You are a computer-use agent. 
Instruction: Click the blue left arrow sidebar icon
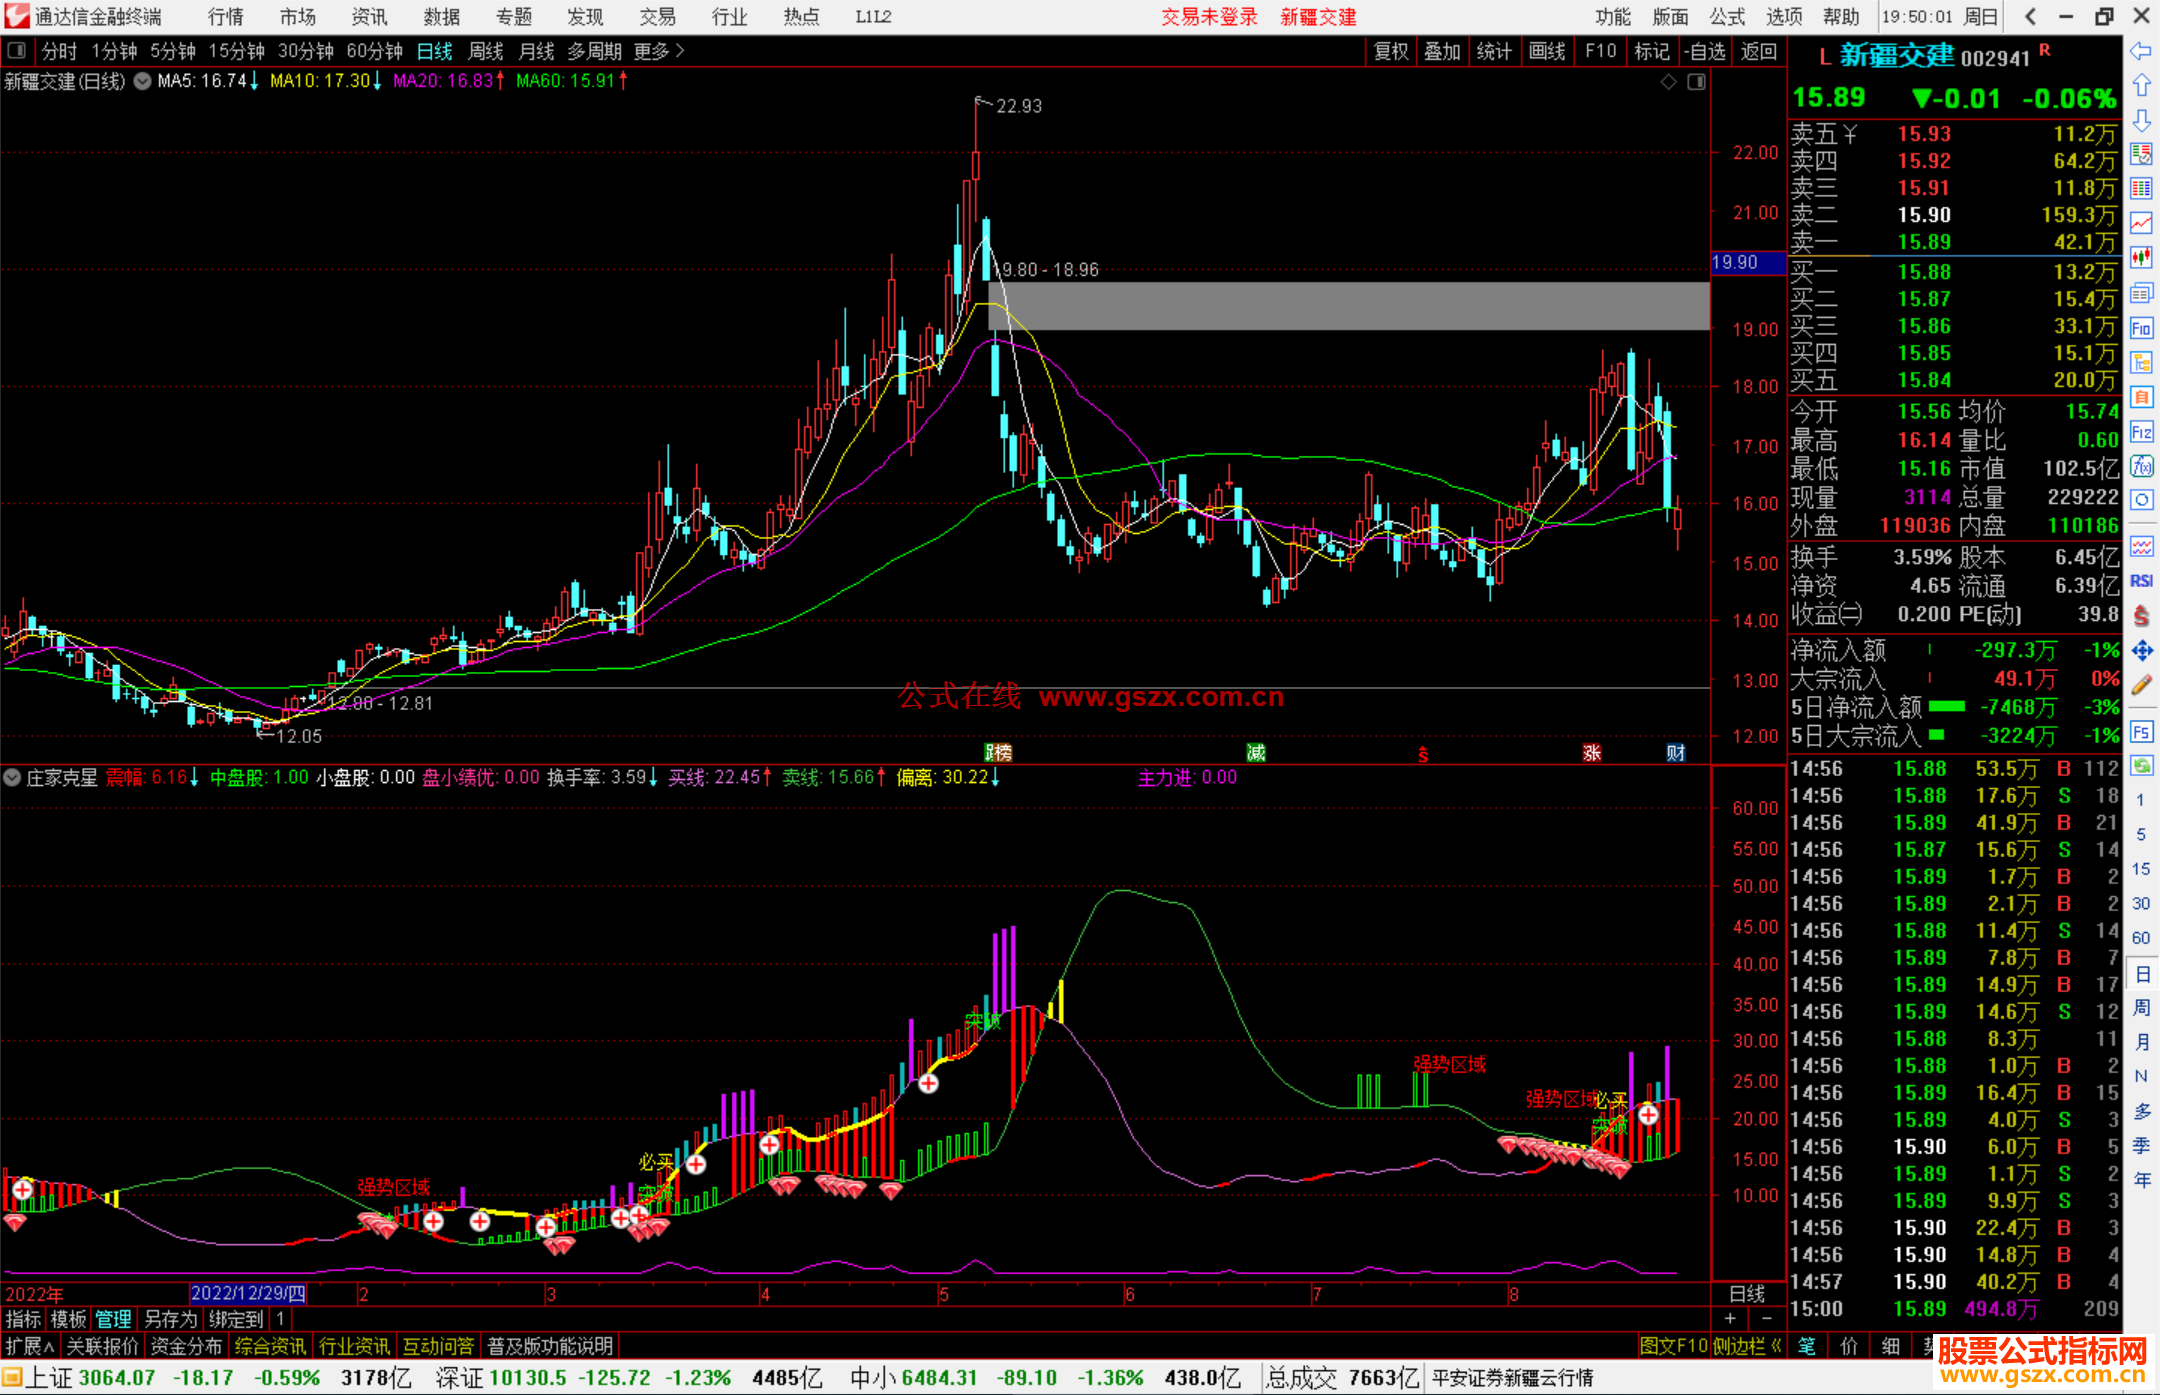tap(2141, 51)
